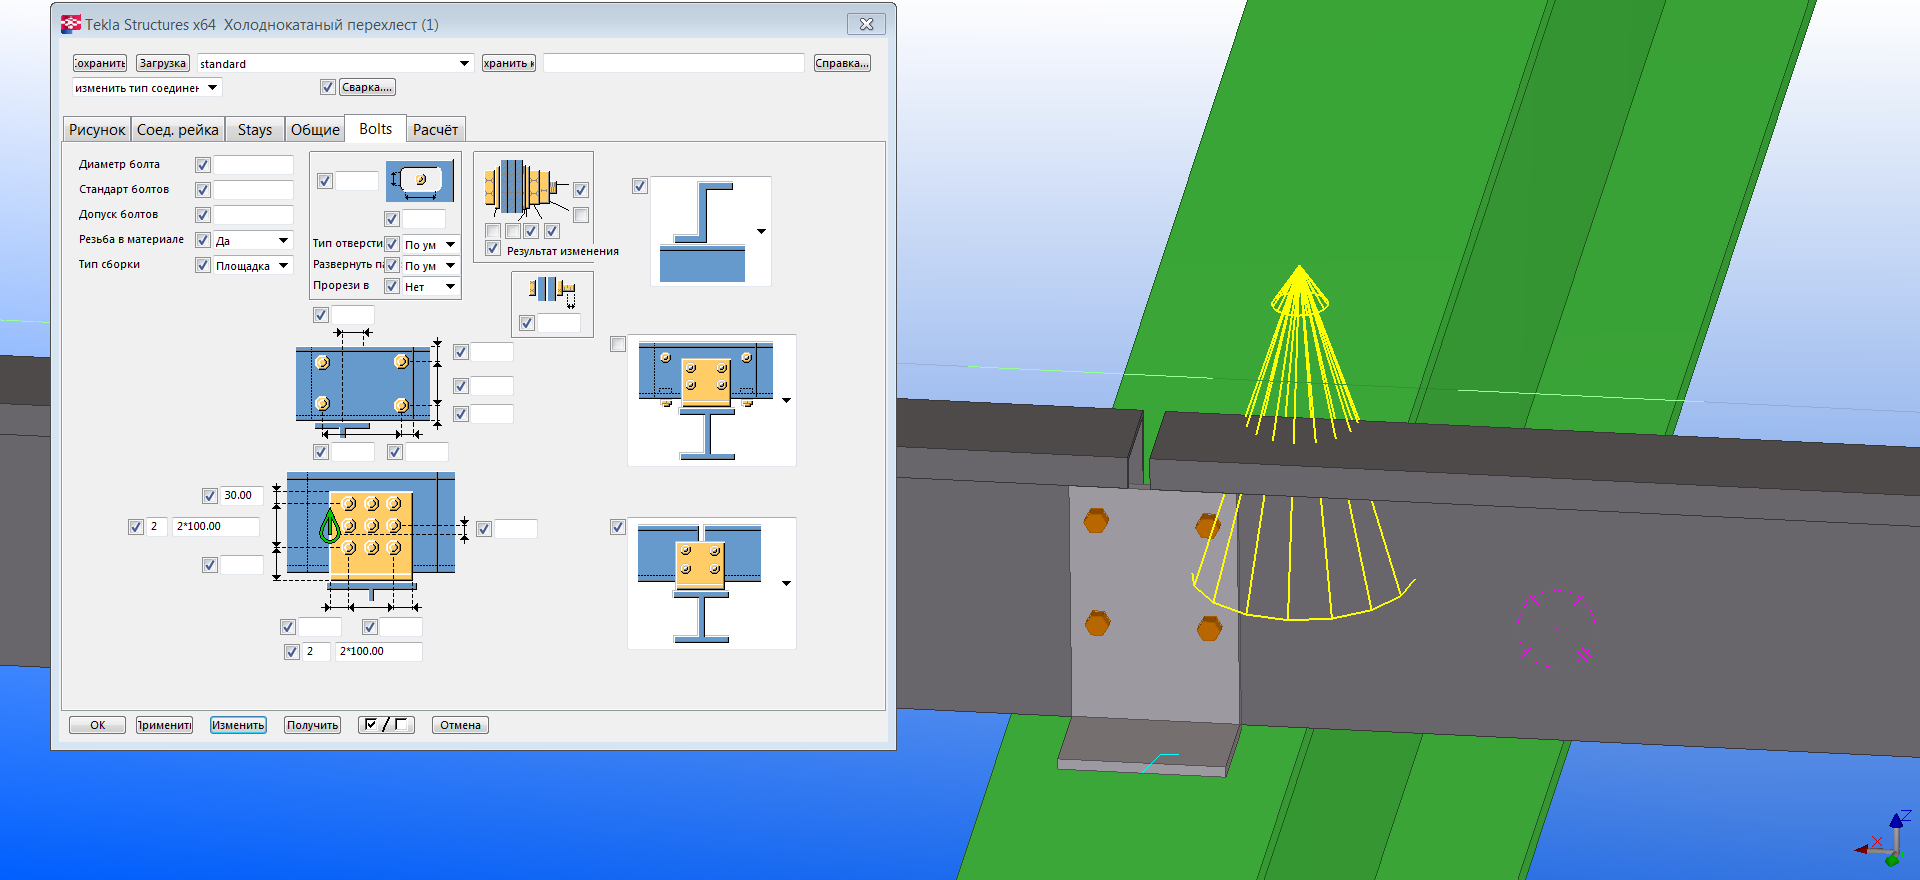1920x880 pixels.
Task: Click the Диаметр болта input field
Action: [254, 165]
